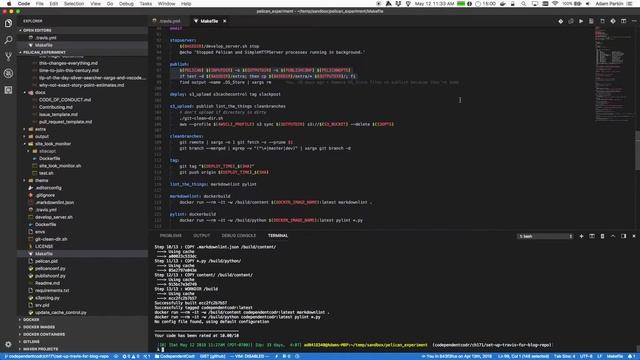Click the errors and warnings status indicator
640x360 pixels.
pos(131,356)
